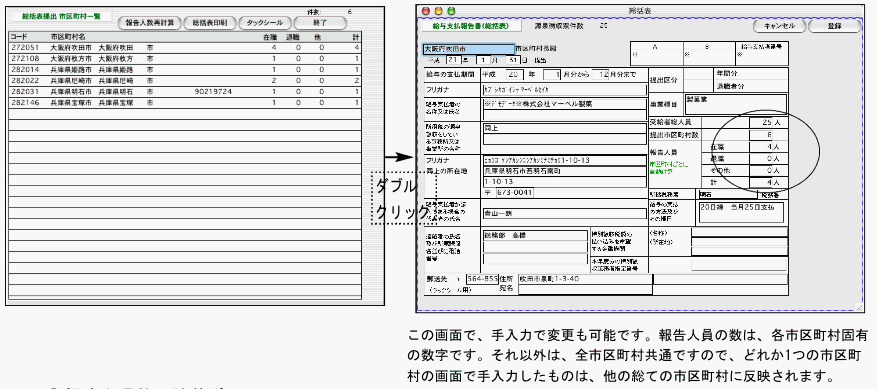Select the 282031 兵庫県明石市 row
This screenshot has width=877, height=389.
click(x=185, y=91)
